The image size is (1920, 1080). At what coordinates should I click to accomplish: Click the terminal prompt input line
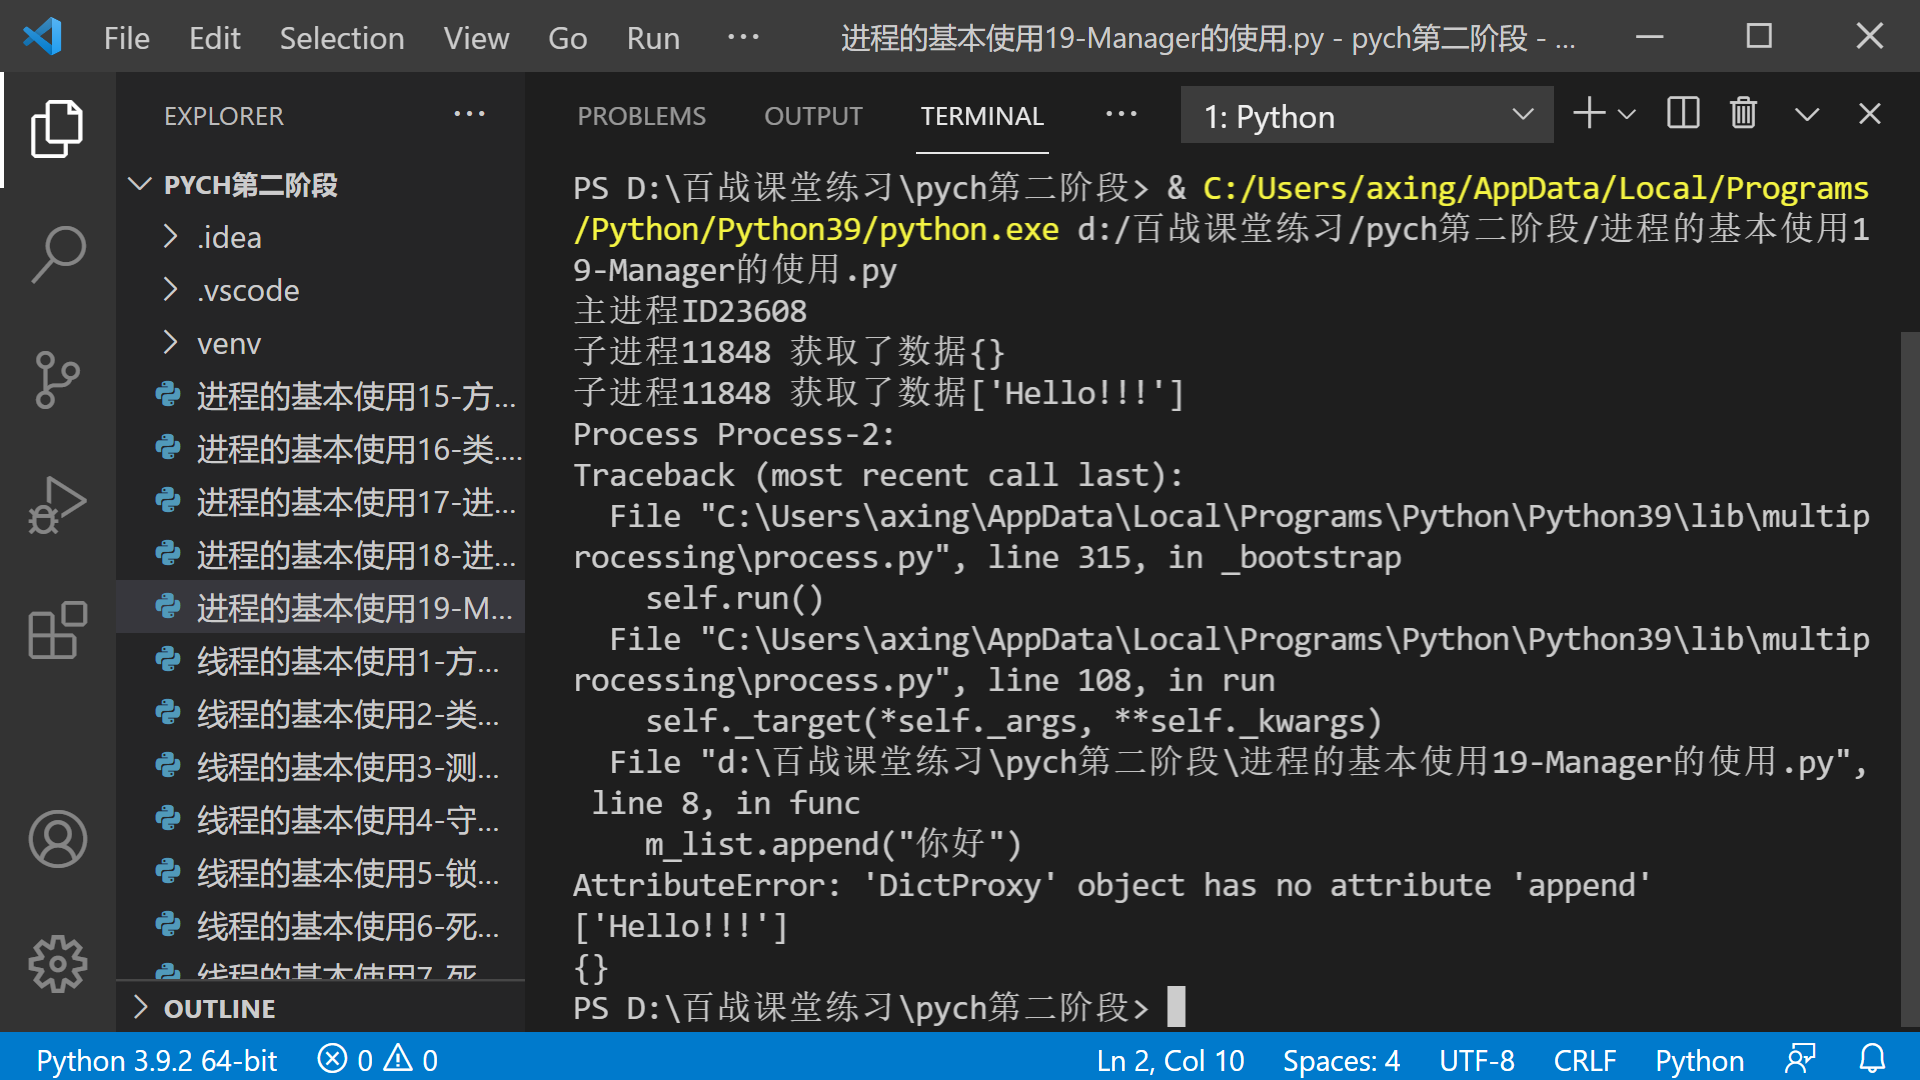[x=878, y=1007]
